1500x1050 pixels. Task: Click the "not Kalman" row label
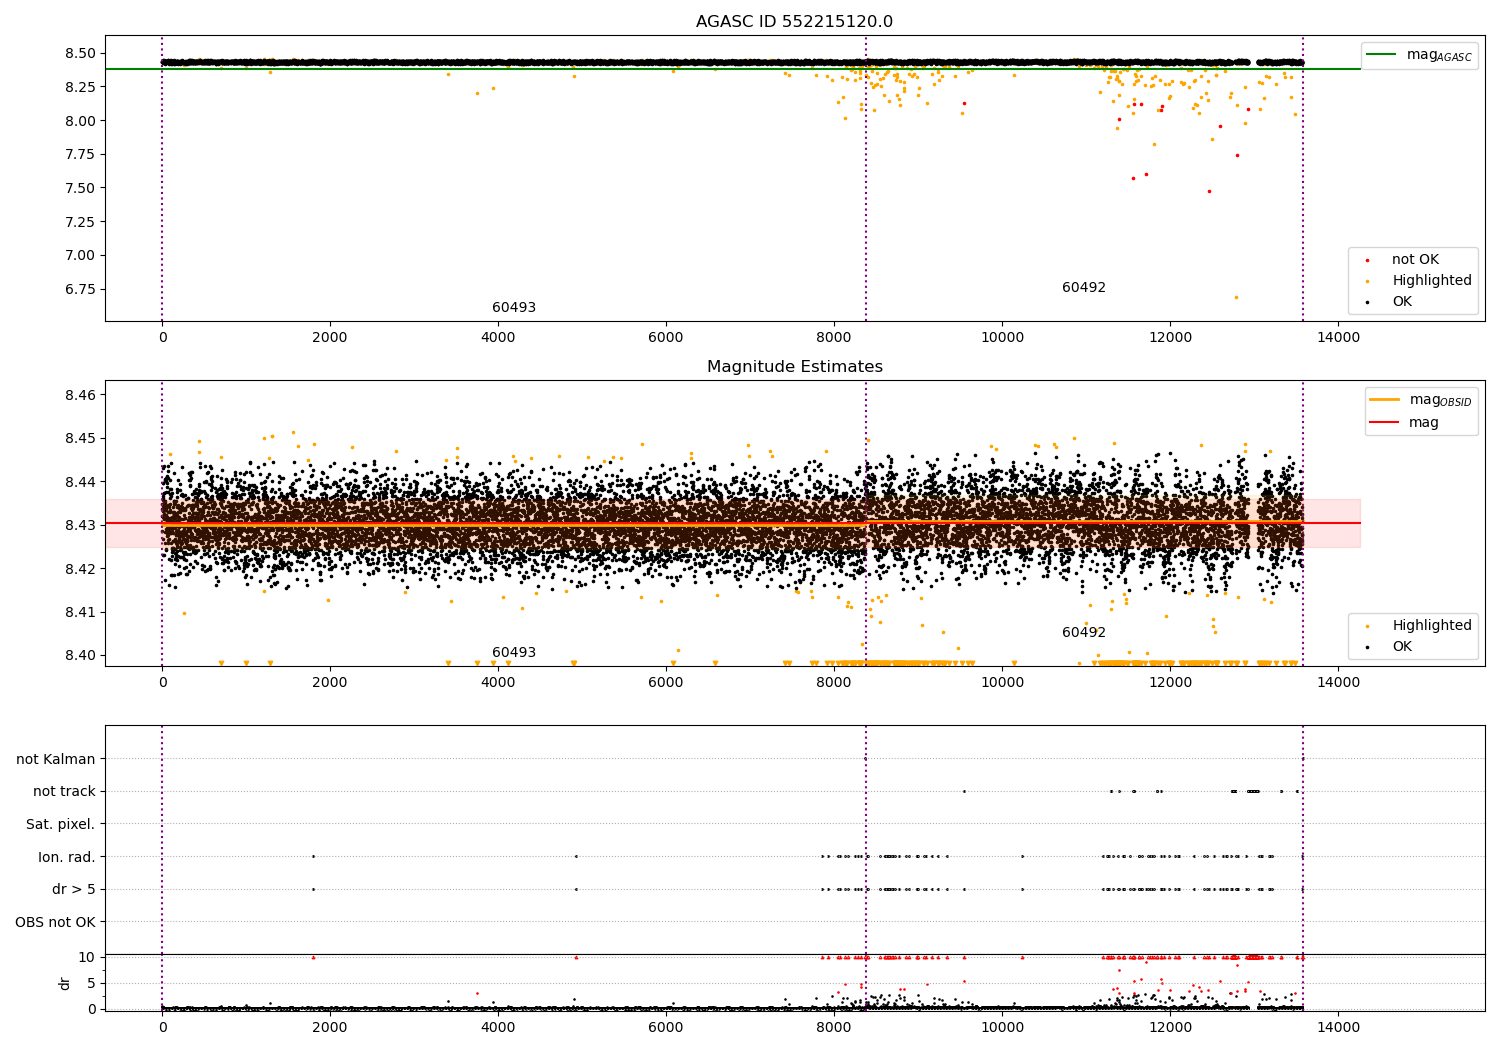point(56,760)
